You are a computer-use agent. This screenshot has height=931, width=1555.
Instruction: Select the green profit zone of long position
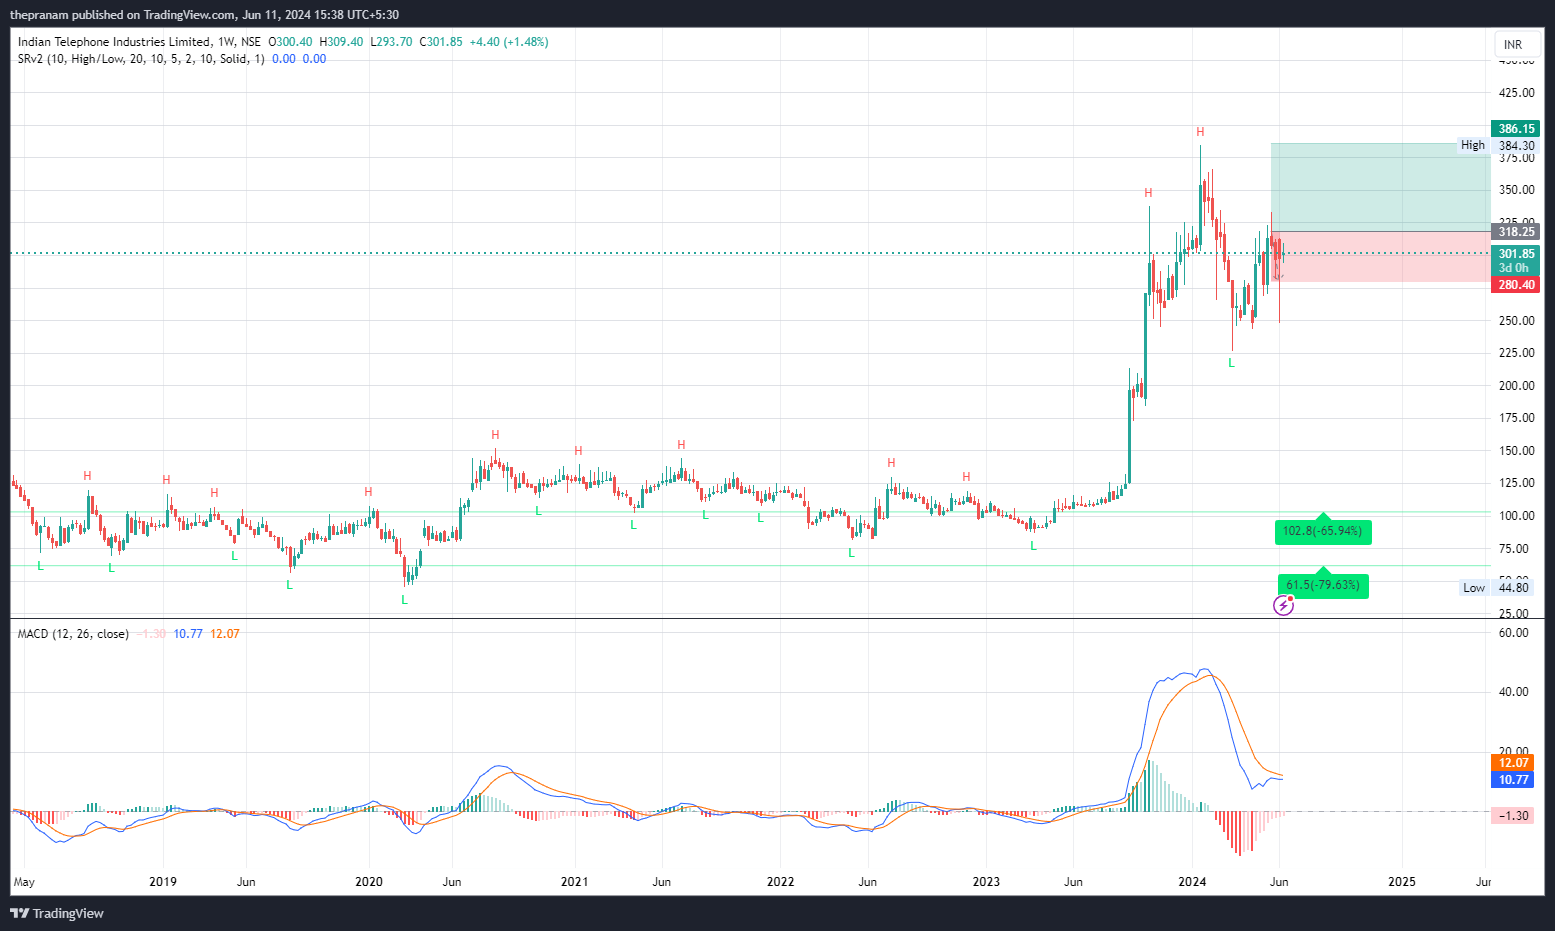click(x=1380, y=187)
